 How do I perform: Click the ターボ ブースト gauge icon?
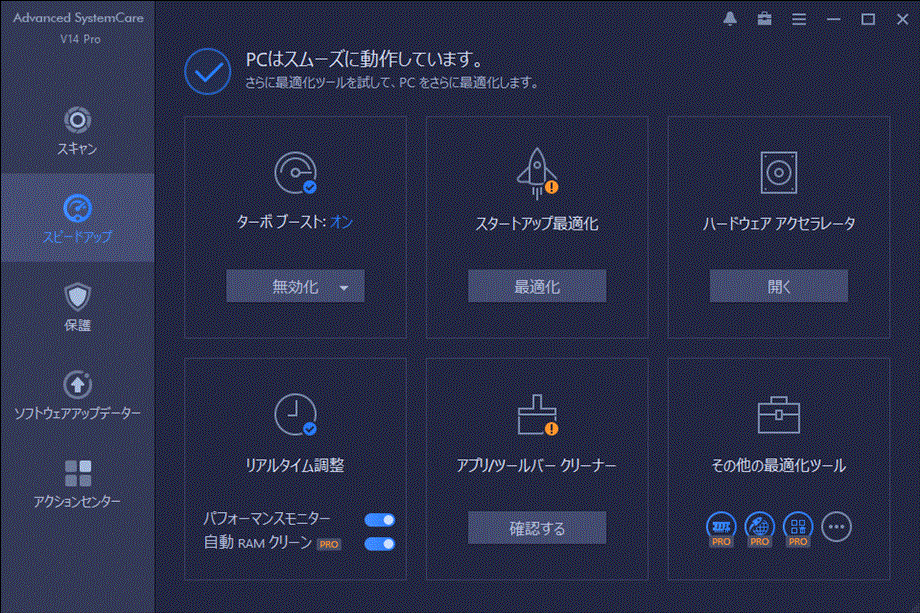(x=296, y=173)
